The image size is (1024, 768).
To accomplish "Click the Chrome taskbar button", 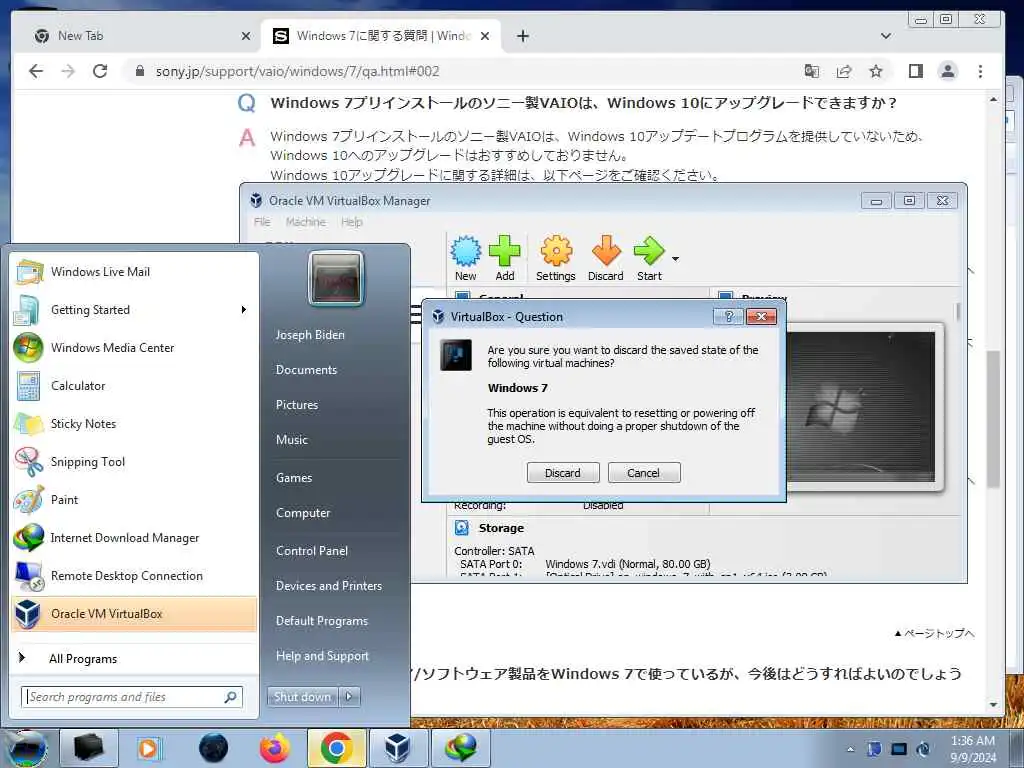I will [336, 748].
